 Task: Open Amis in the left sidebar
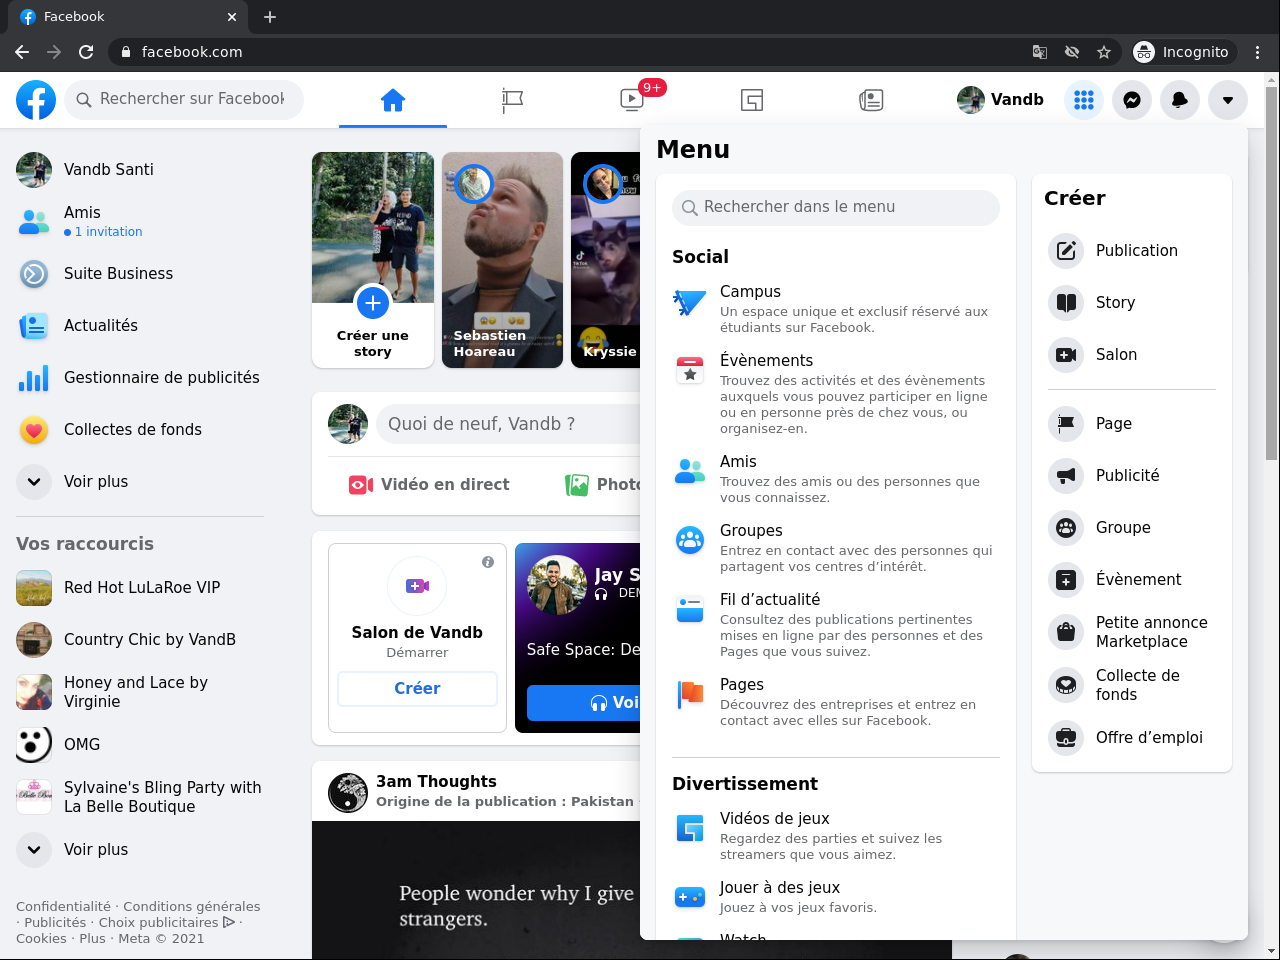[x=140, y=221]
